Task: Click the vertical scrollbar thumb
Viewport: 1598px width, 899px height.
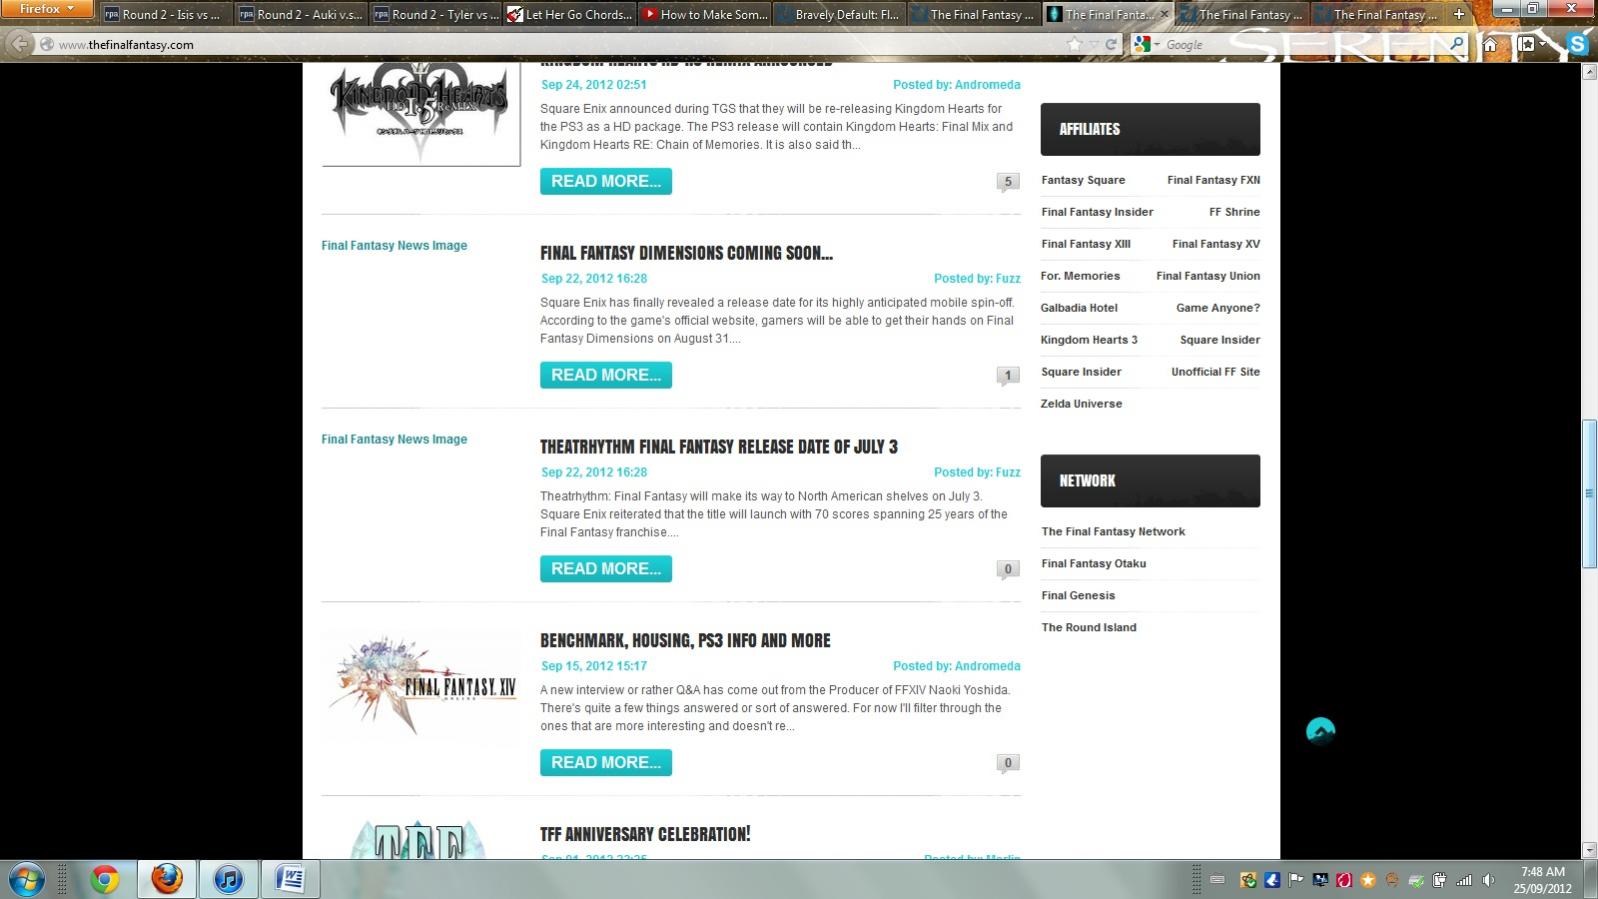Action: point(1589,494)
